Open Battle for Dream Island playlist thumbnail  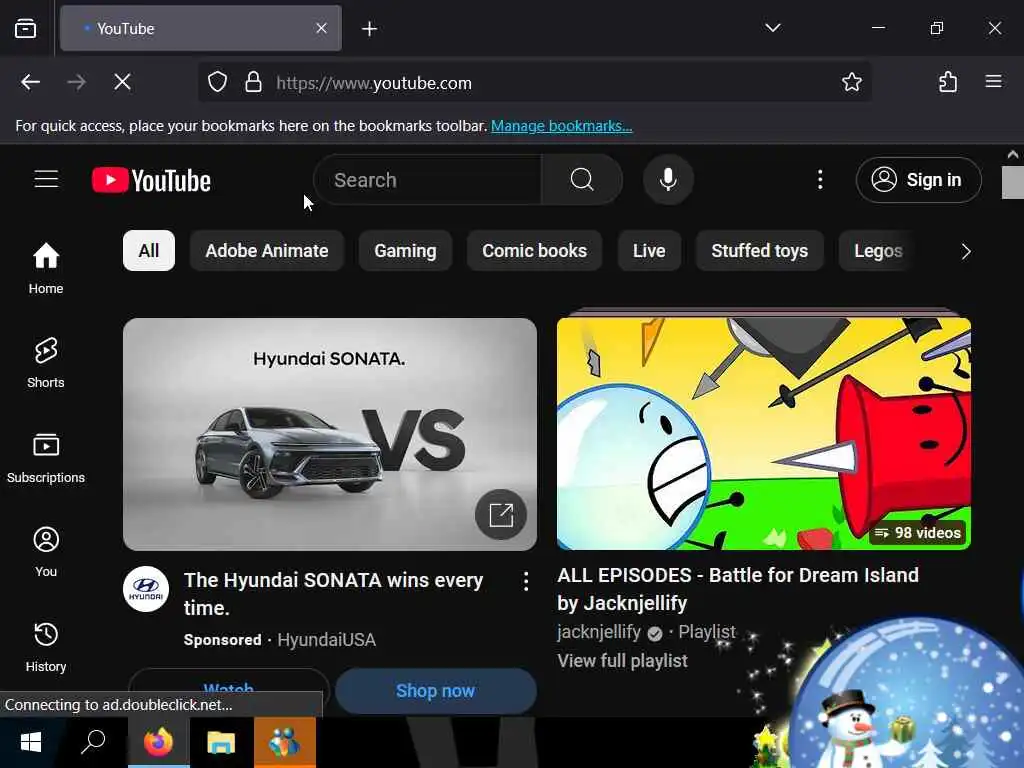763,434
